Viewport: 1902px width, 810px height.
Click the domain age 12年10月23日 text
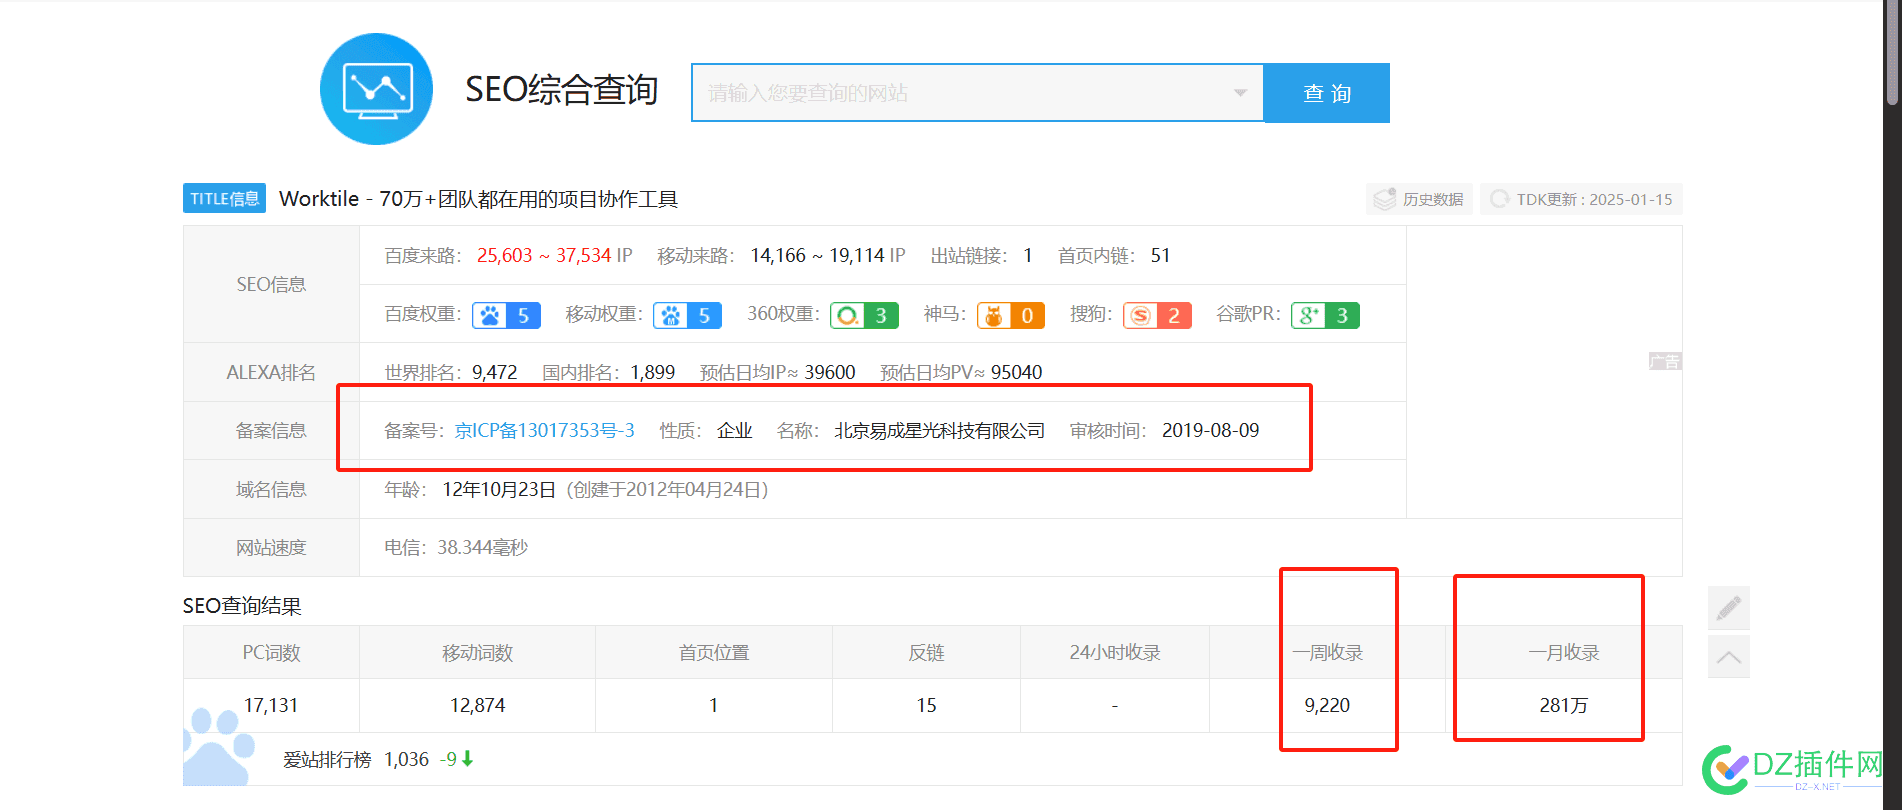[499, 489]
